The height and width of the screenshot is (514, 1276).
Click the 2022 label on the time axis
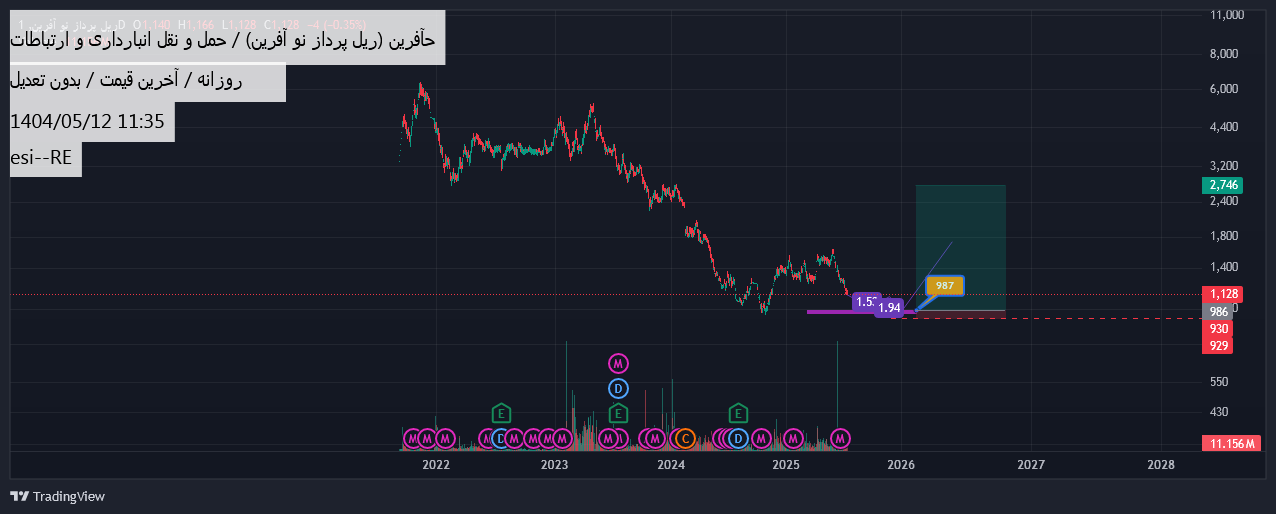tap(436, 465)
